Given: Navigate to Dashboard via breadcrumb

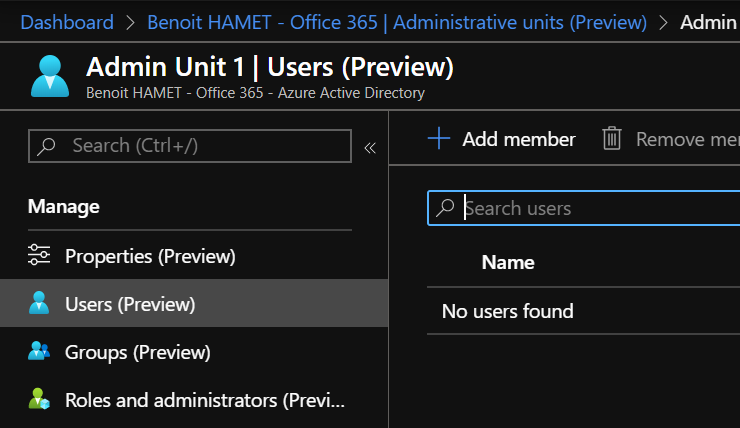Looking at the screenshot, I should [x=67, y=21].
